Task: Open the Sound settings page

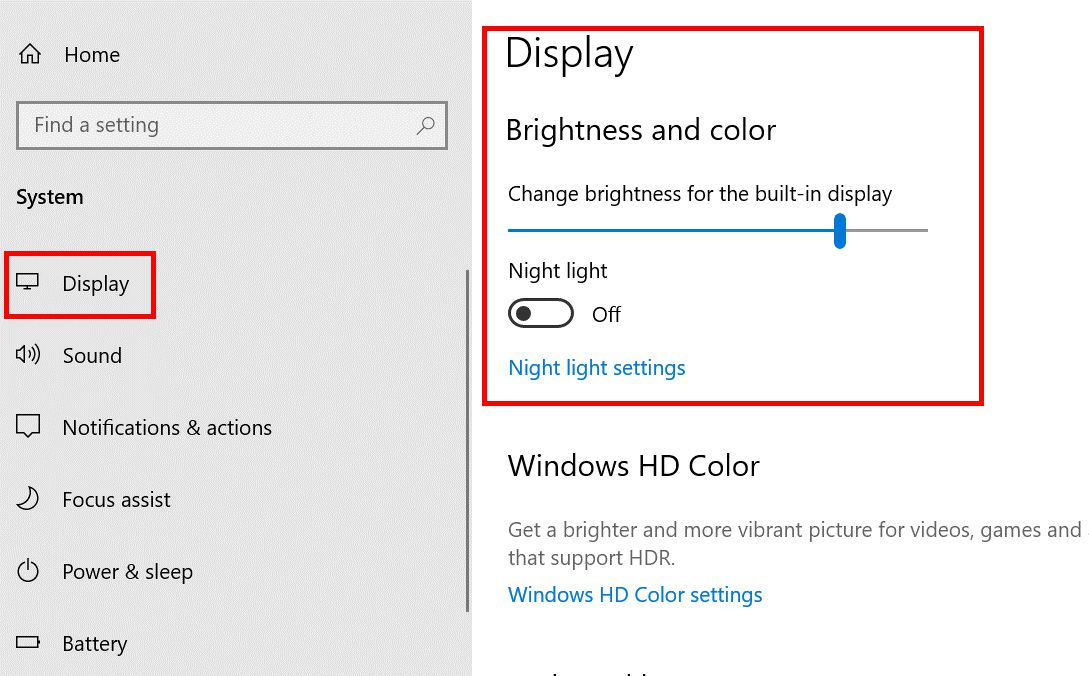Action: point(92,355)
